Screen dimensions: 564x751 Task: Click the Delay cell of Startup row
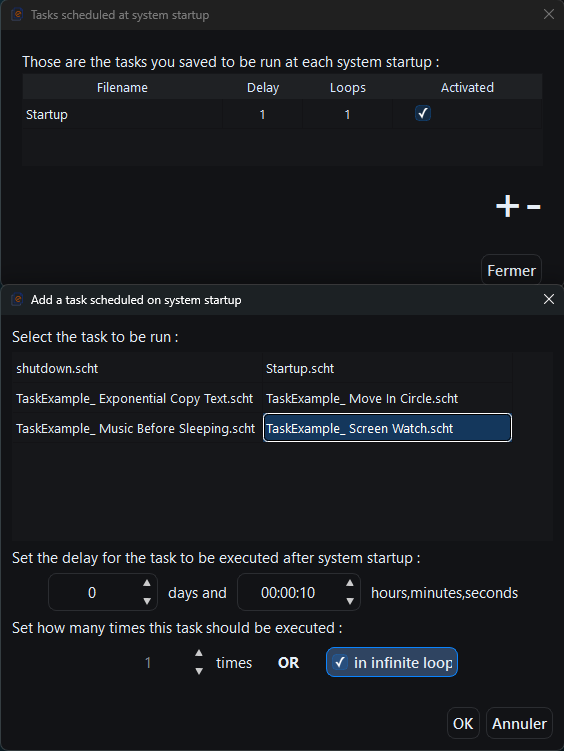coord(263,114)
